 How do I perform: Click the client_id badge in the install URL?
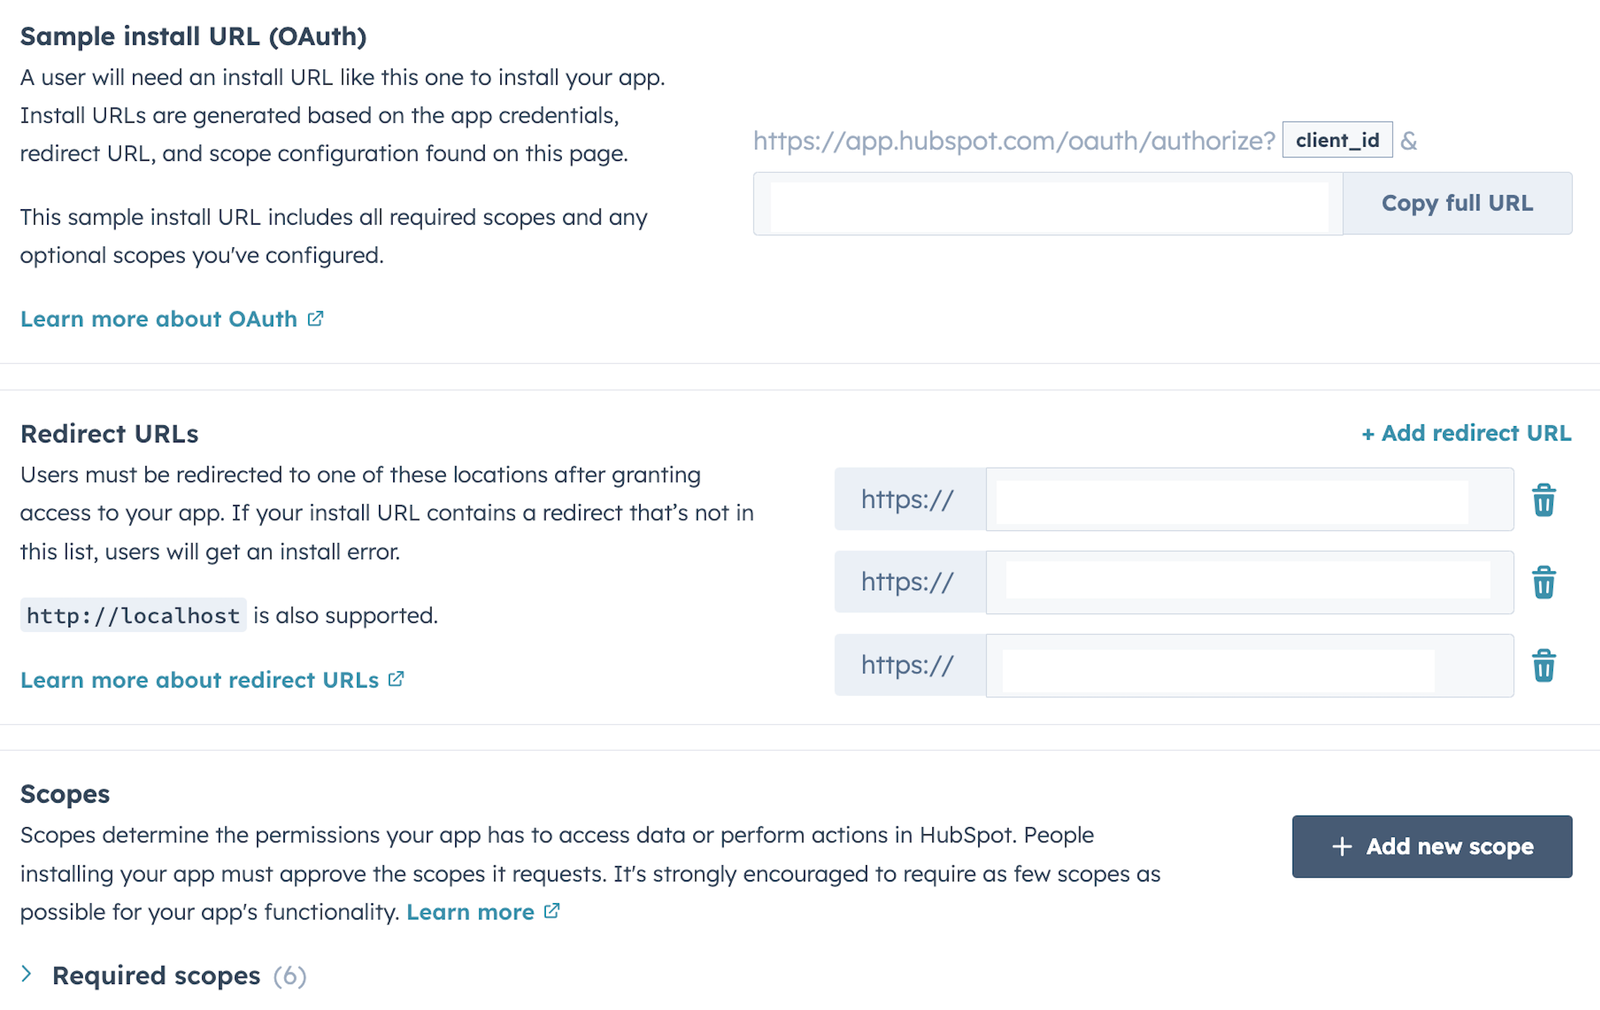pos(1337,140)
